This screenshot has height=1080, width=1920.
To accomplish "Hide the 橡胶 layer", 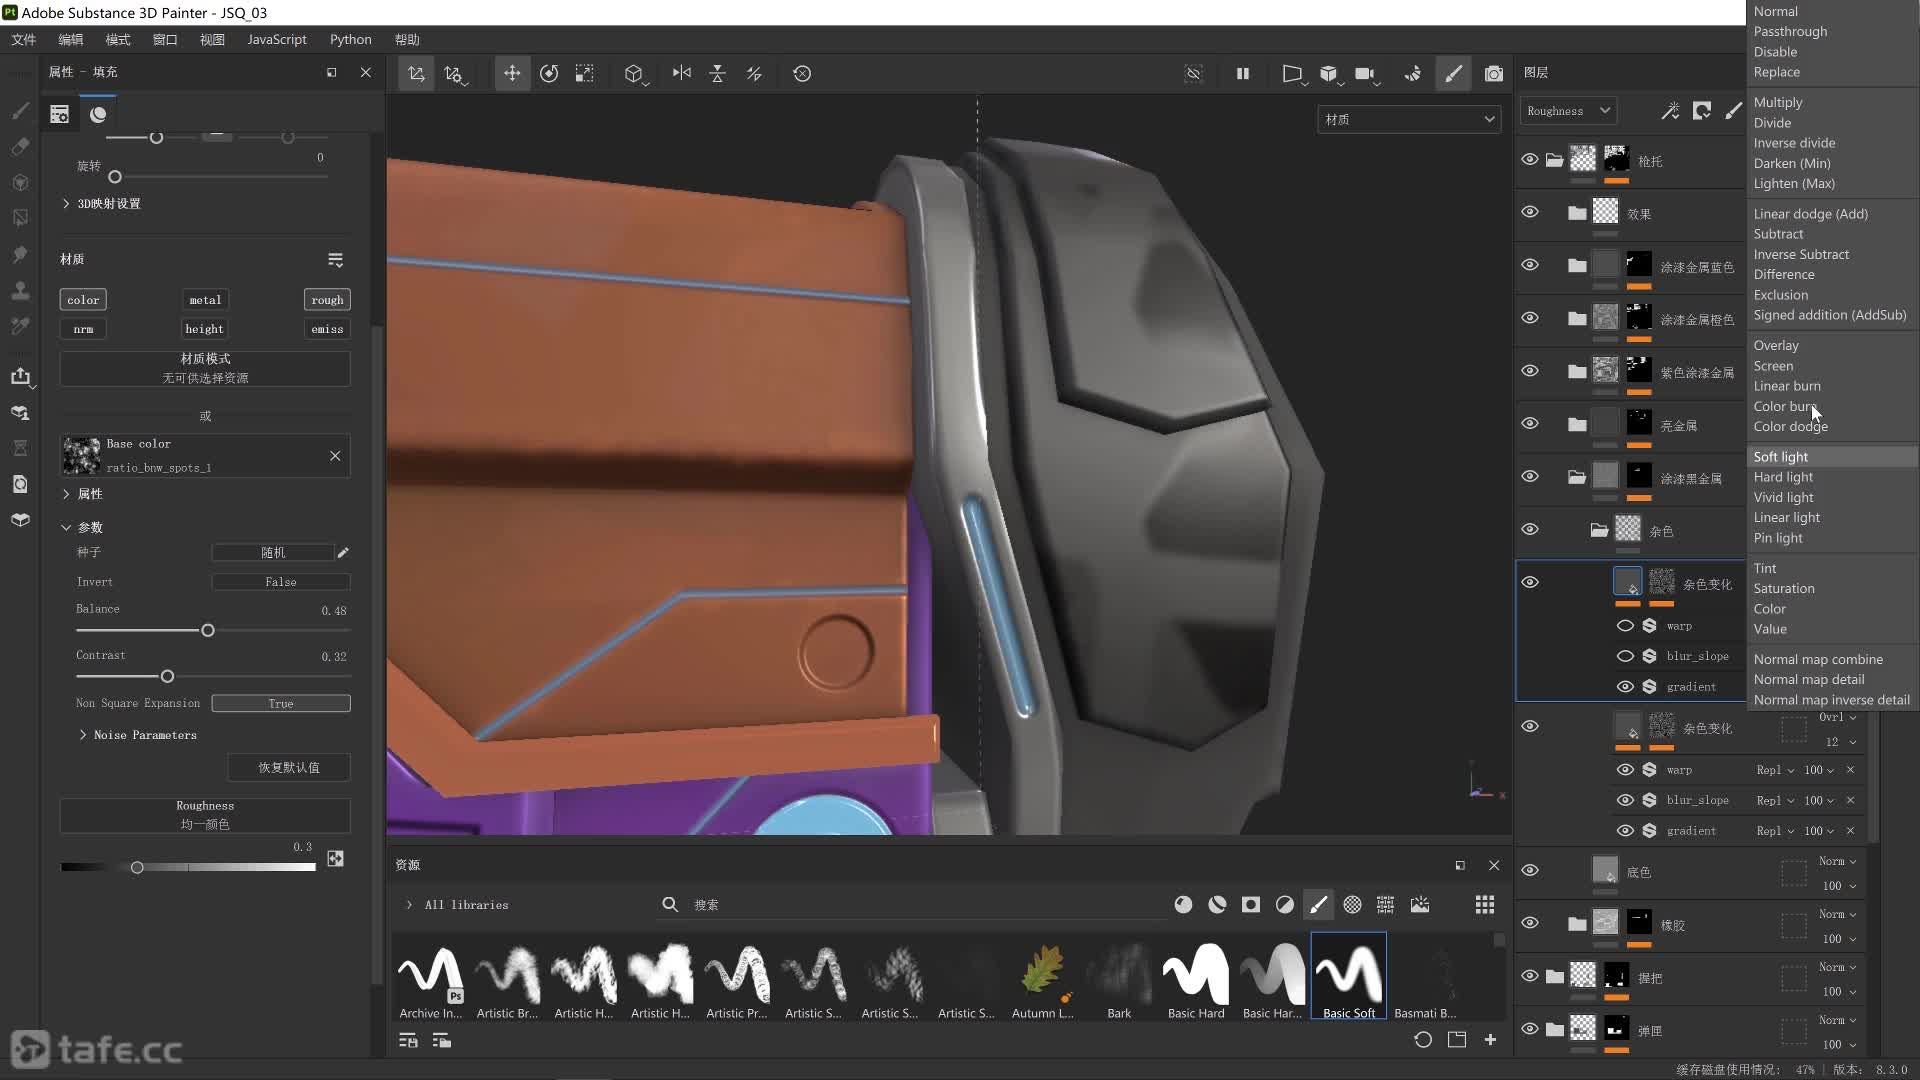I will (1530, 922).
